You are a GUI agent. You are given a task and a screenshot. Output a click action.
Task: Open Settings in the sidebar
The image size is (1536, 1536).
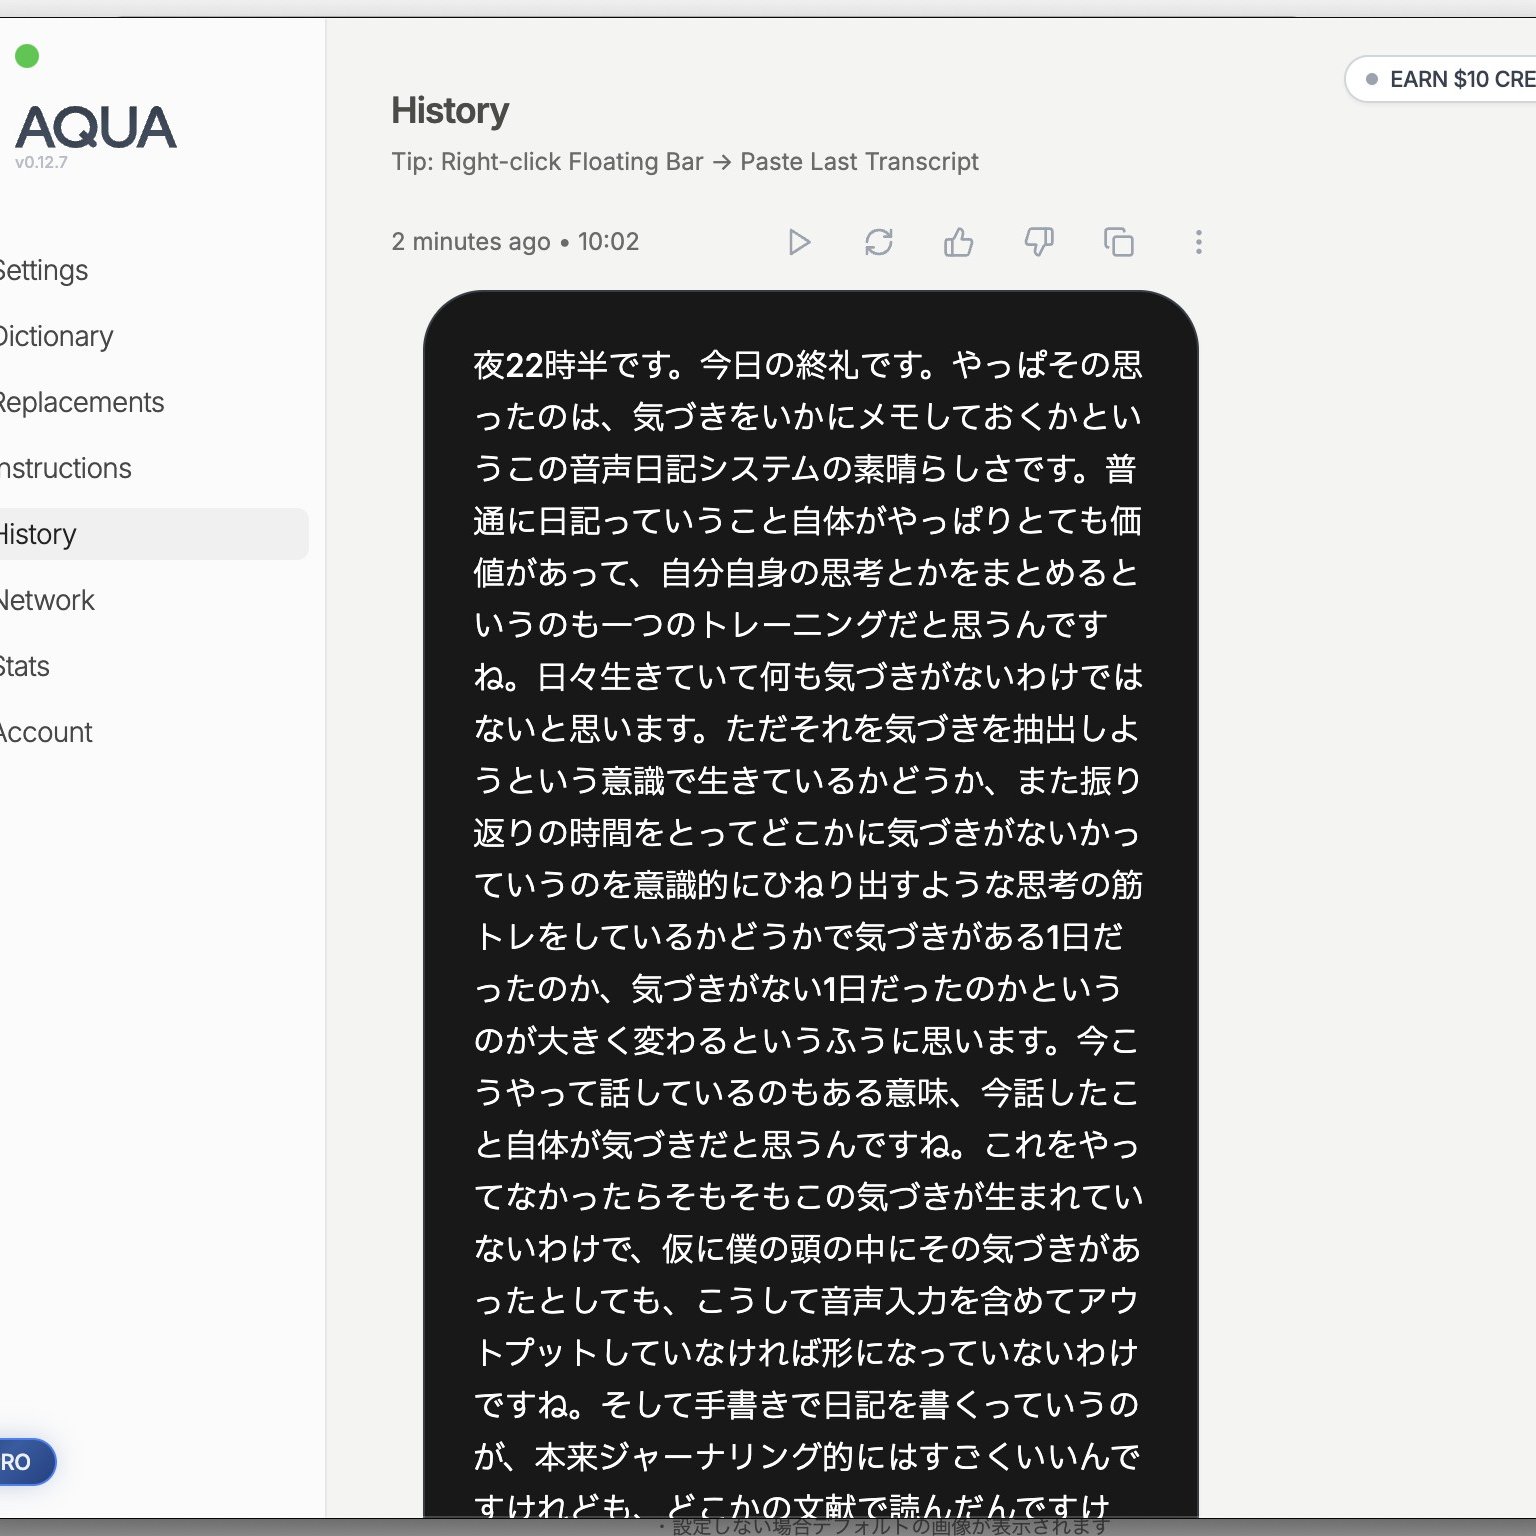click(44, 270)
